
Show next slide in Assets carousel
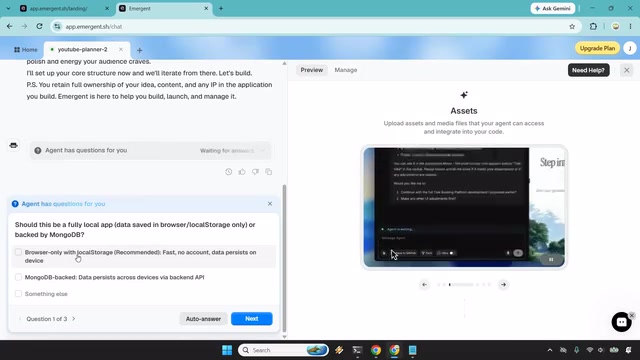pyautogui.click(x=503, y=284)
